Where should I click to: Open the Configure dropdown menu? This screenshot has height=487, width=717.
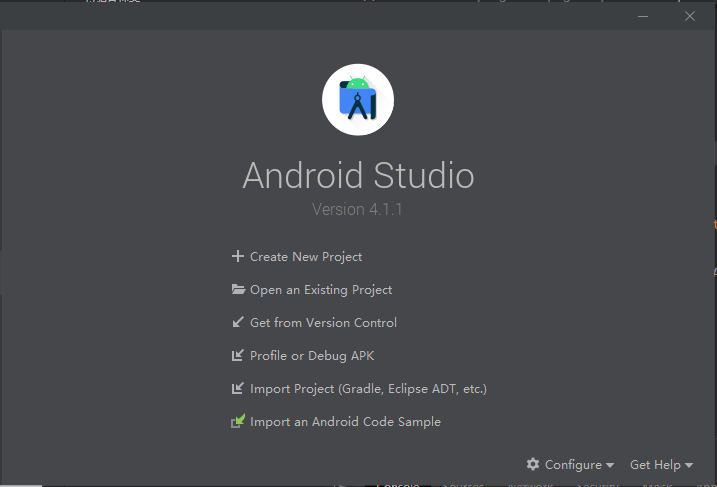tap(570, 465)
